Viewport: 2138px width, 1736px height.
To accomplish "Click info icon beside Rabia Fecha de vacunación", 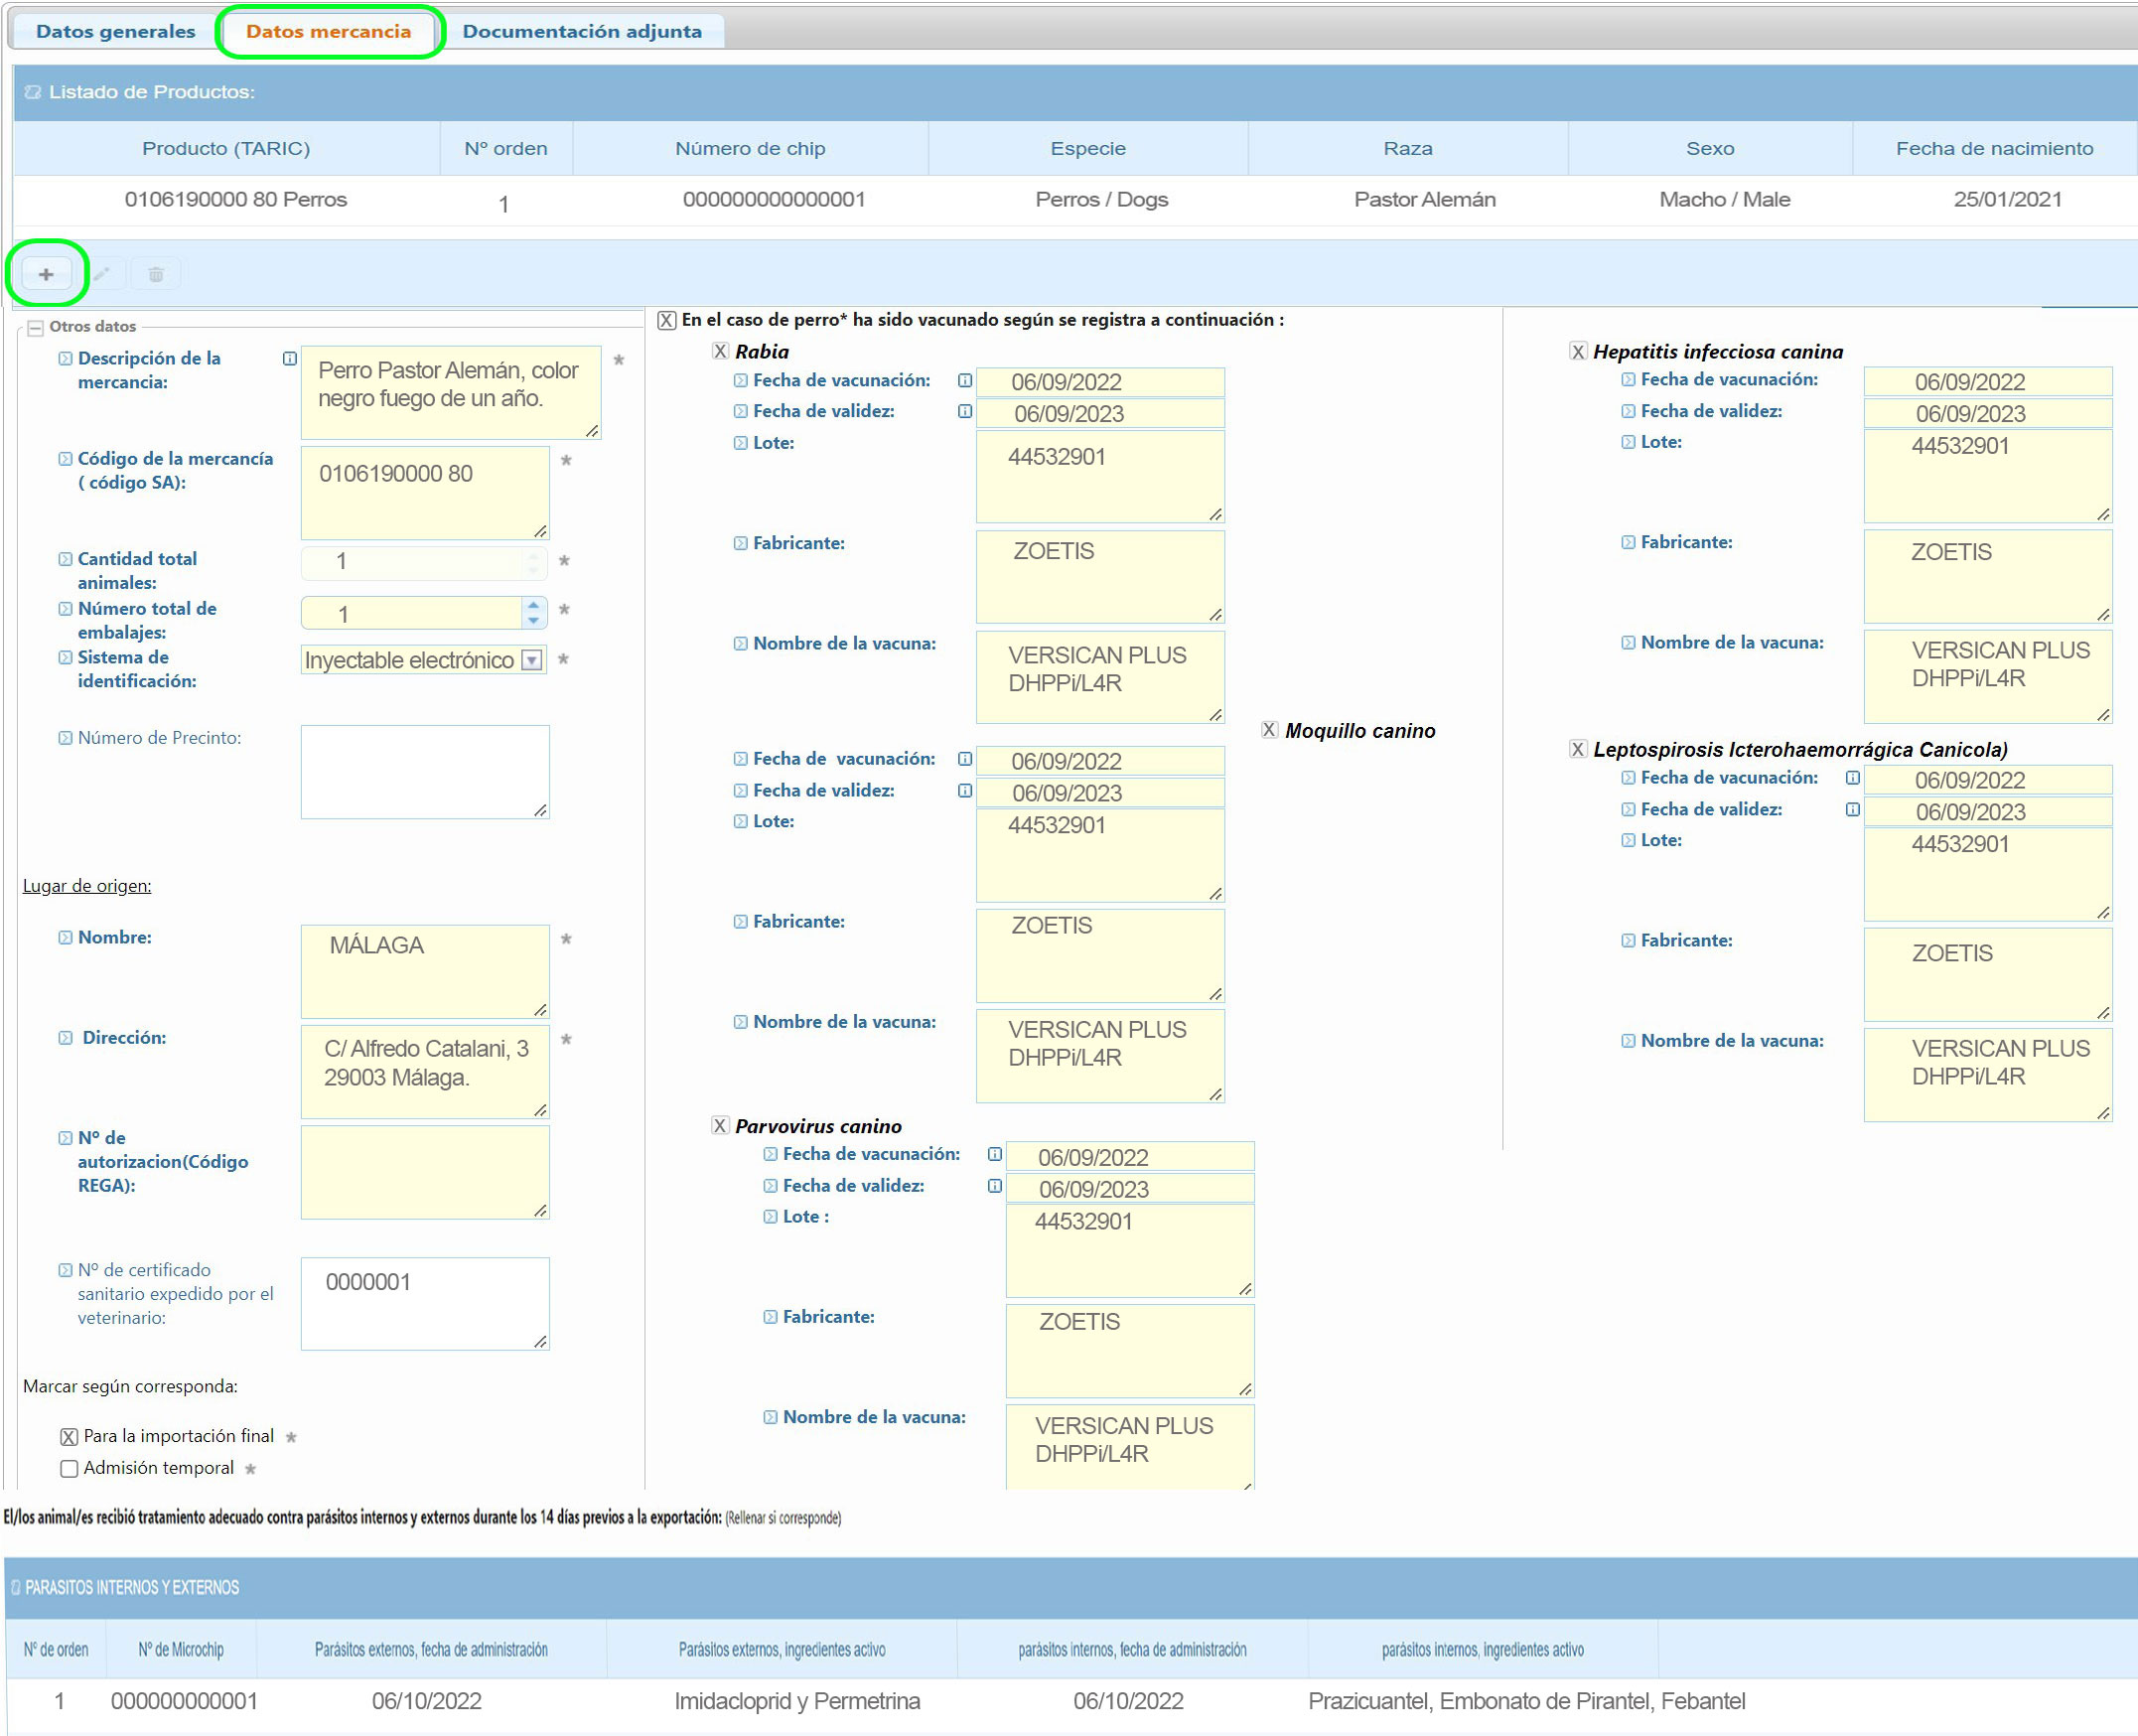I will click(965, 380).
